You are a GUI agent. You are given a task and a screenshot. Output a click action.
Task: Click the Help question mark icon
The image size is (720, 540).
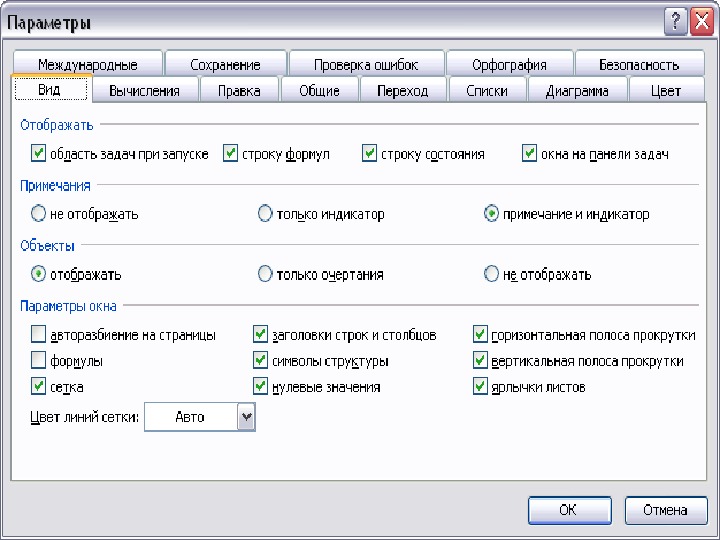pyautogui.click(x=674, y=22)
